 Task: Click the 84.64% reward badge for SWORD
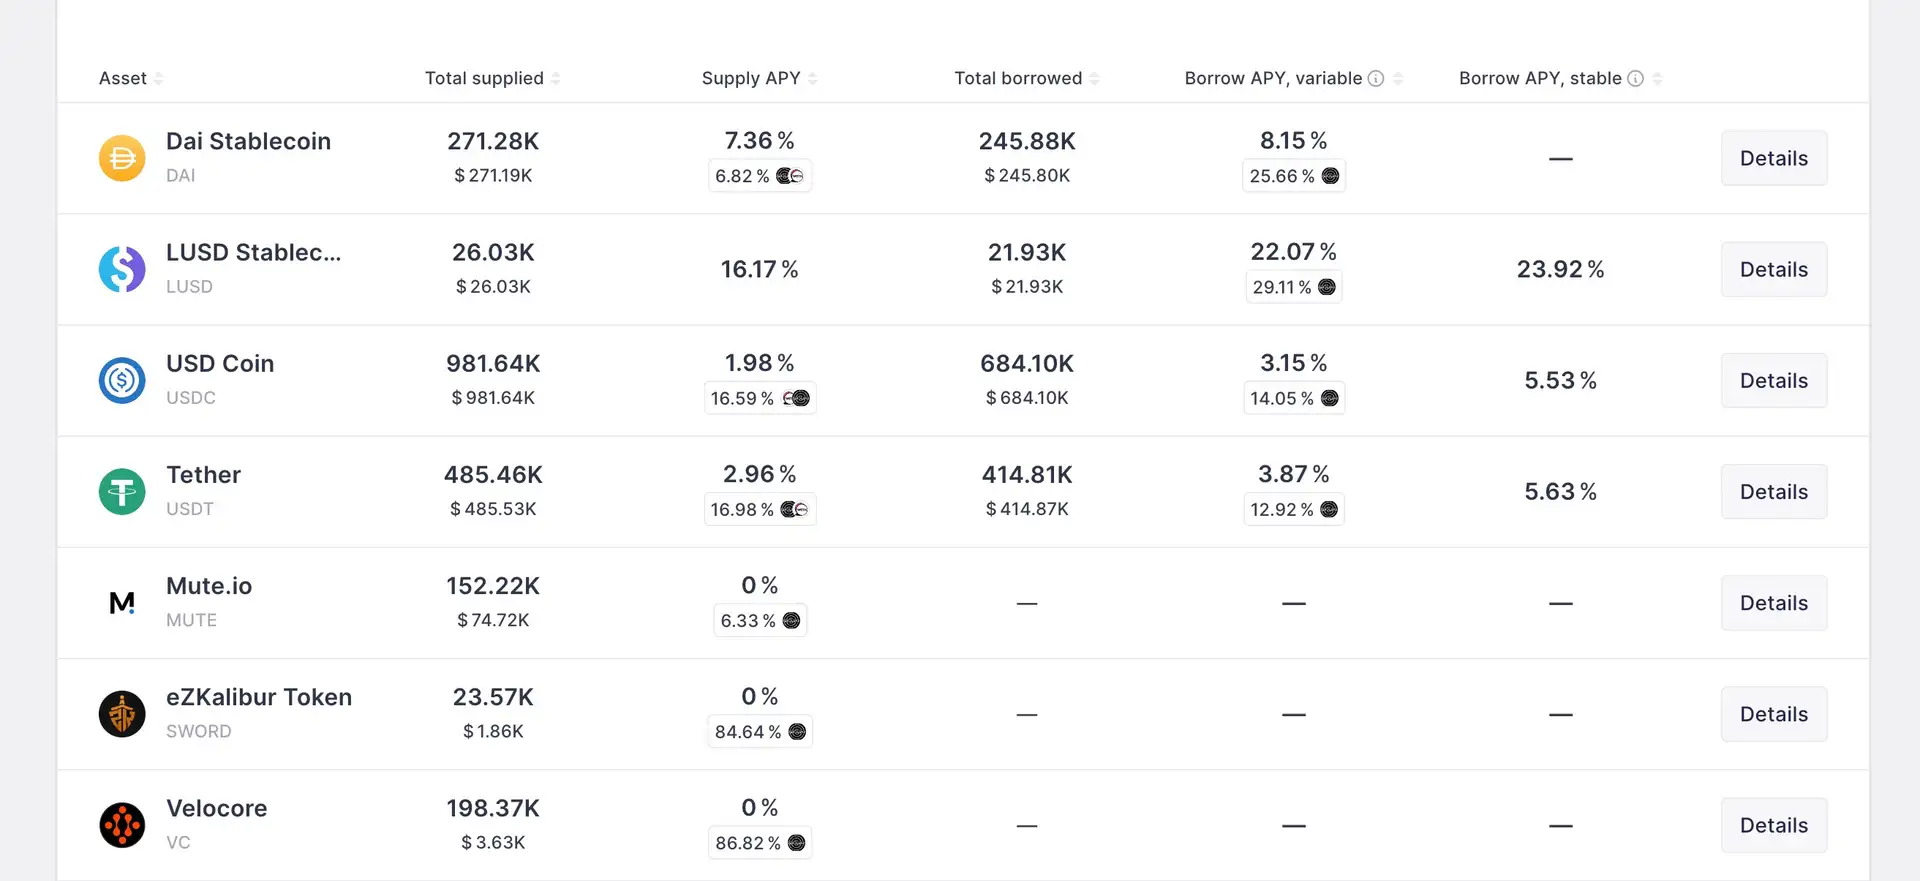point(759,732)
